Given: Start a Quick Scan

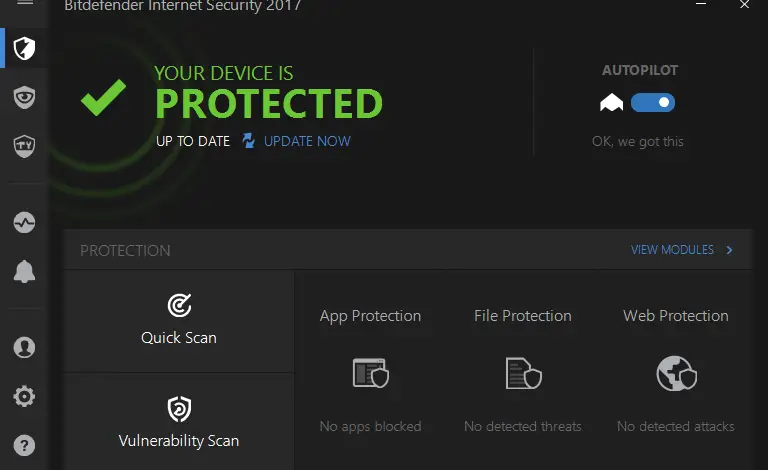Looking at the screenshot, I should coord(179,320).
